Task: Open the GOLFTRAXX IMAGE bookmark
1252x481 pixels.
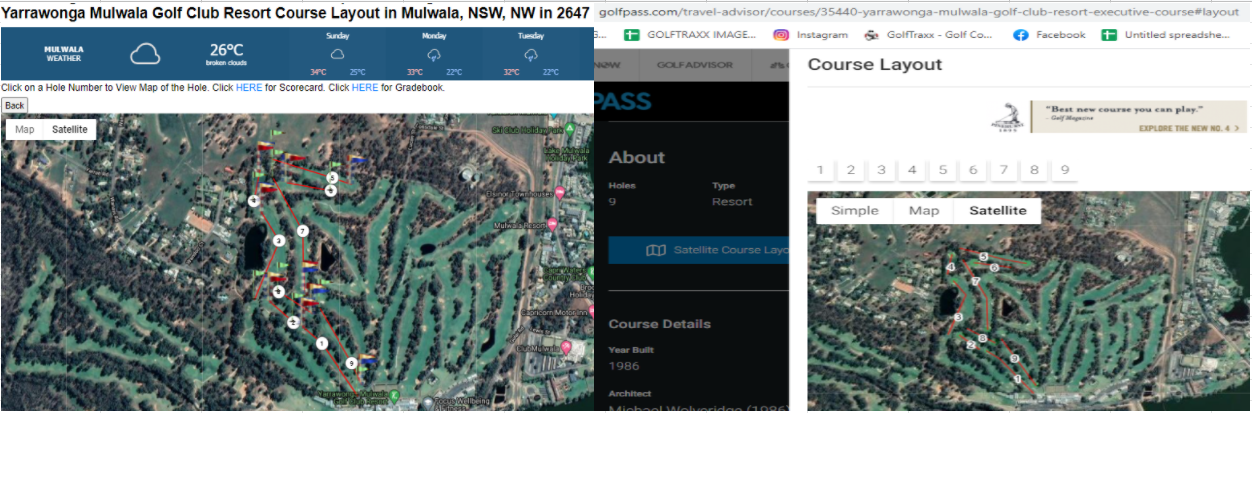Action: 692,34
